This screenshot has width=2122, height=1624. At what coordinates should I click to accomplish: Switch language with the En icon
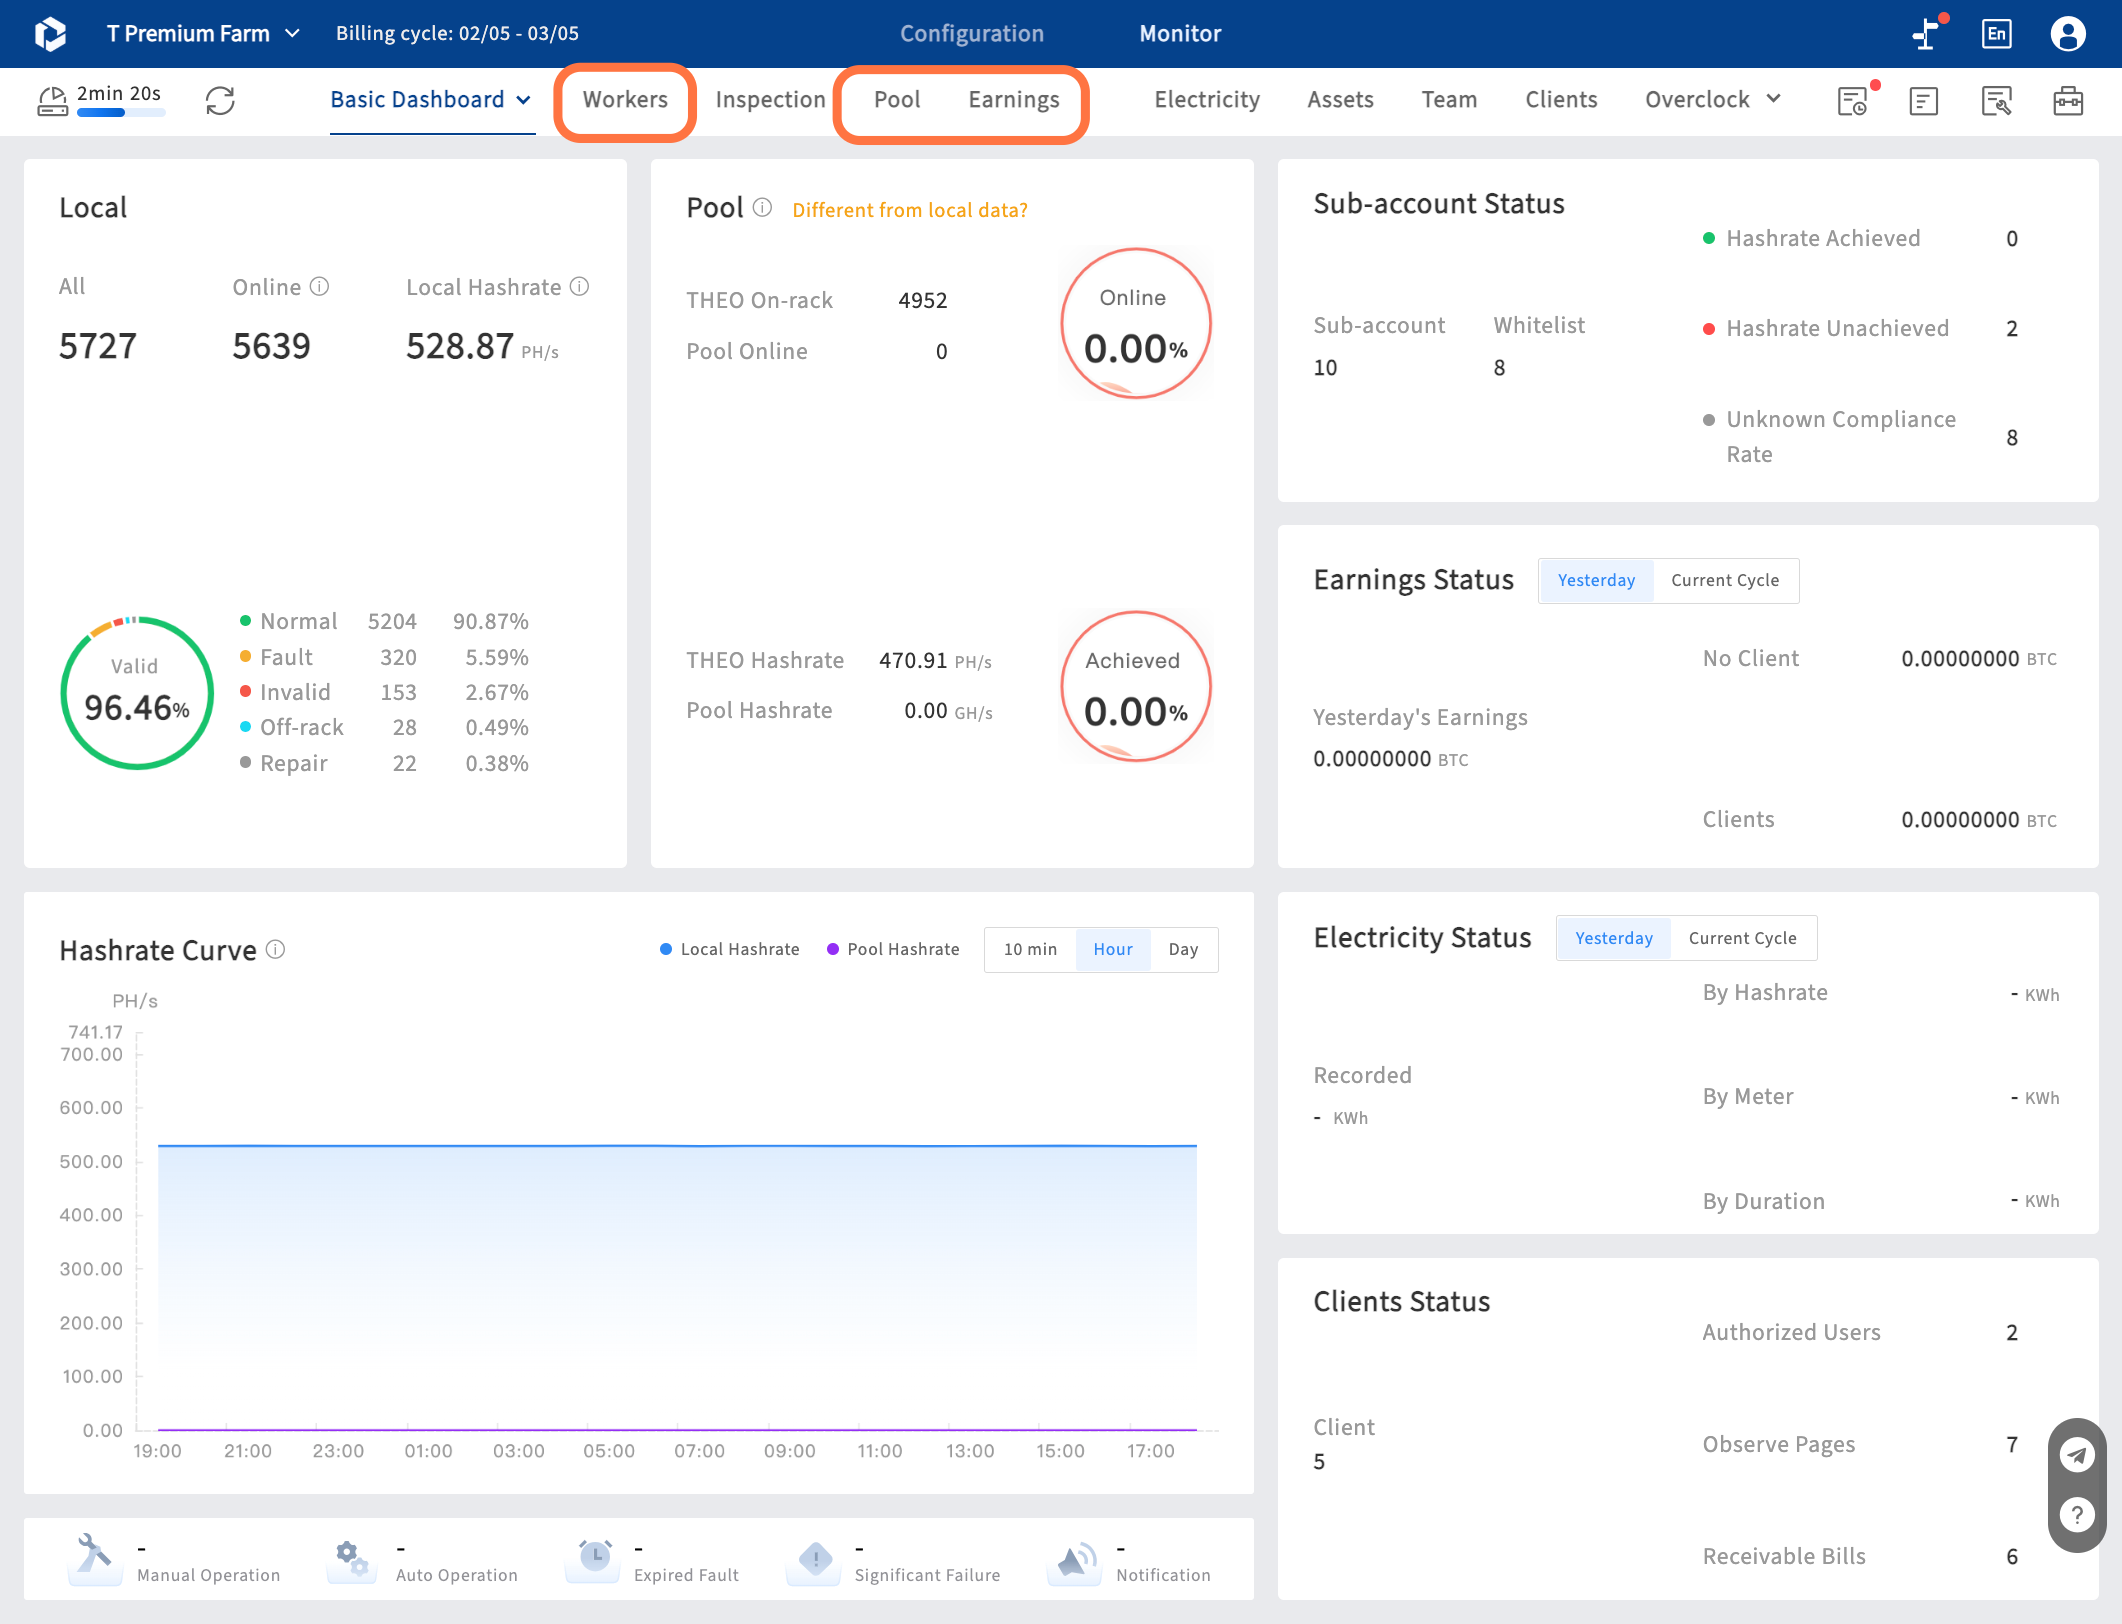[x=1996, y=34]
